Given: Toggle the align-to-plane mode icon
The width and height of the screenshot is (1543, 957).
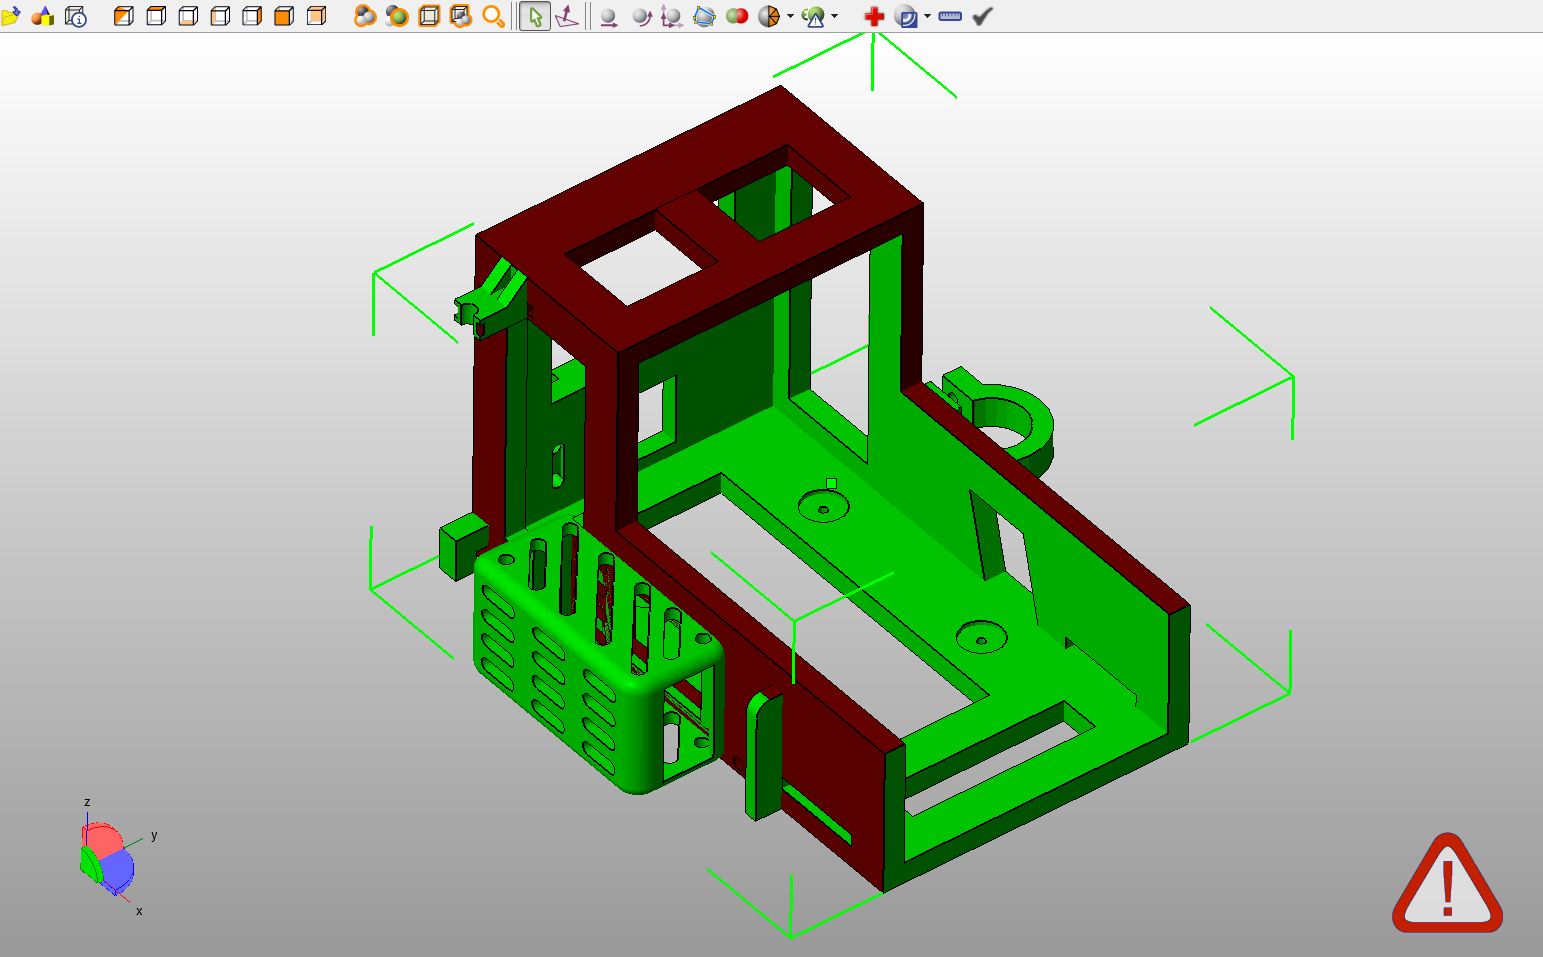Looking at the screenshot, I should pos(566,16).
